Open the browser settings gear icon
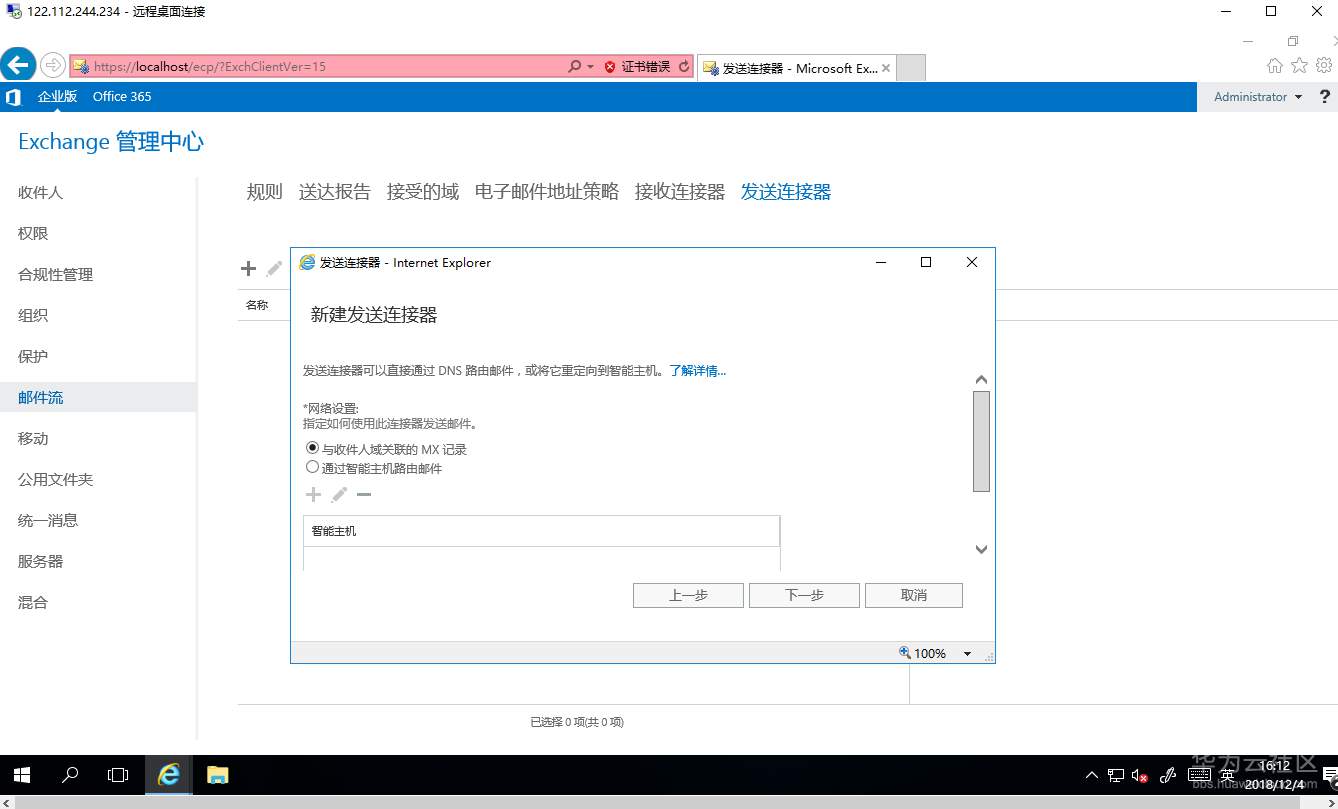The height and width of the screenshot is (809, 1338). pyautogui.click(x=1323, y=65)
